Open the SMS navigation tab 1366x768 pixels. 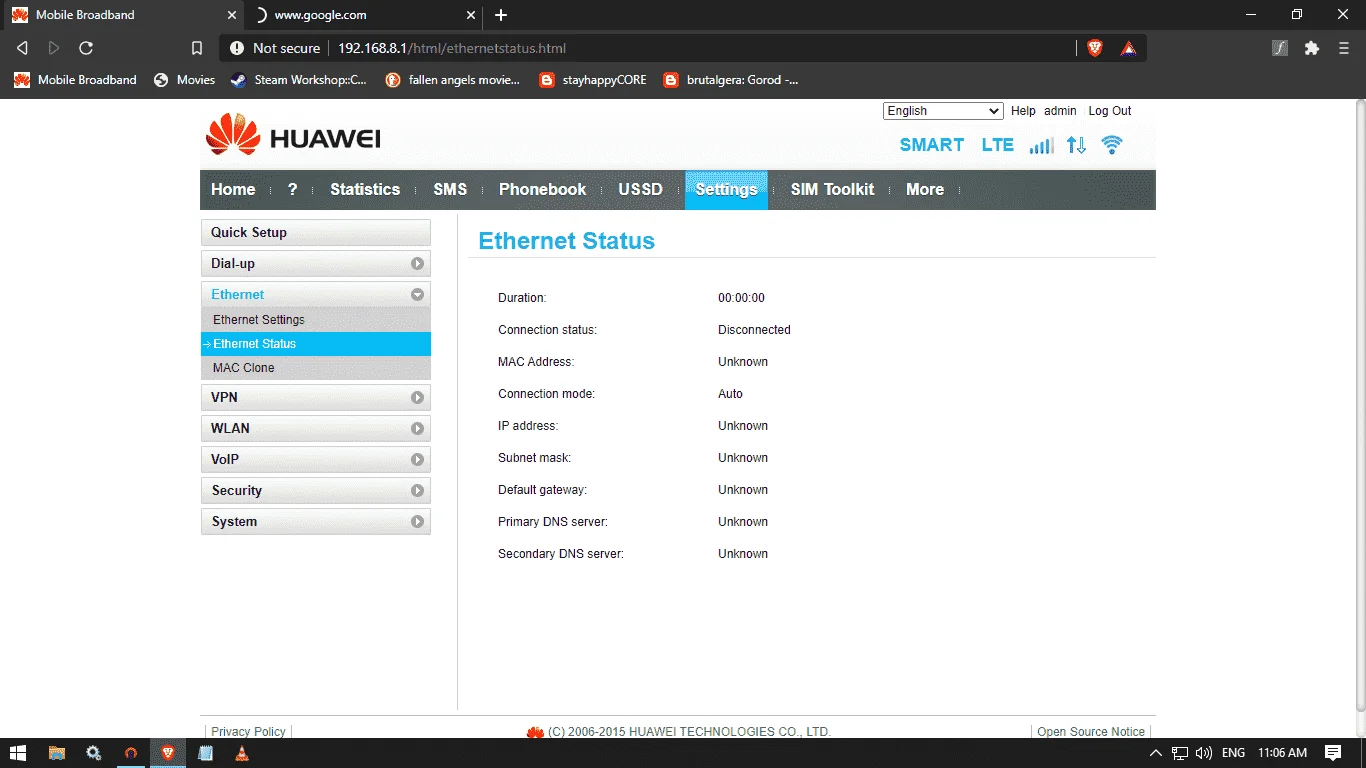450,190
